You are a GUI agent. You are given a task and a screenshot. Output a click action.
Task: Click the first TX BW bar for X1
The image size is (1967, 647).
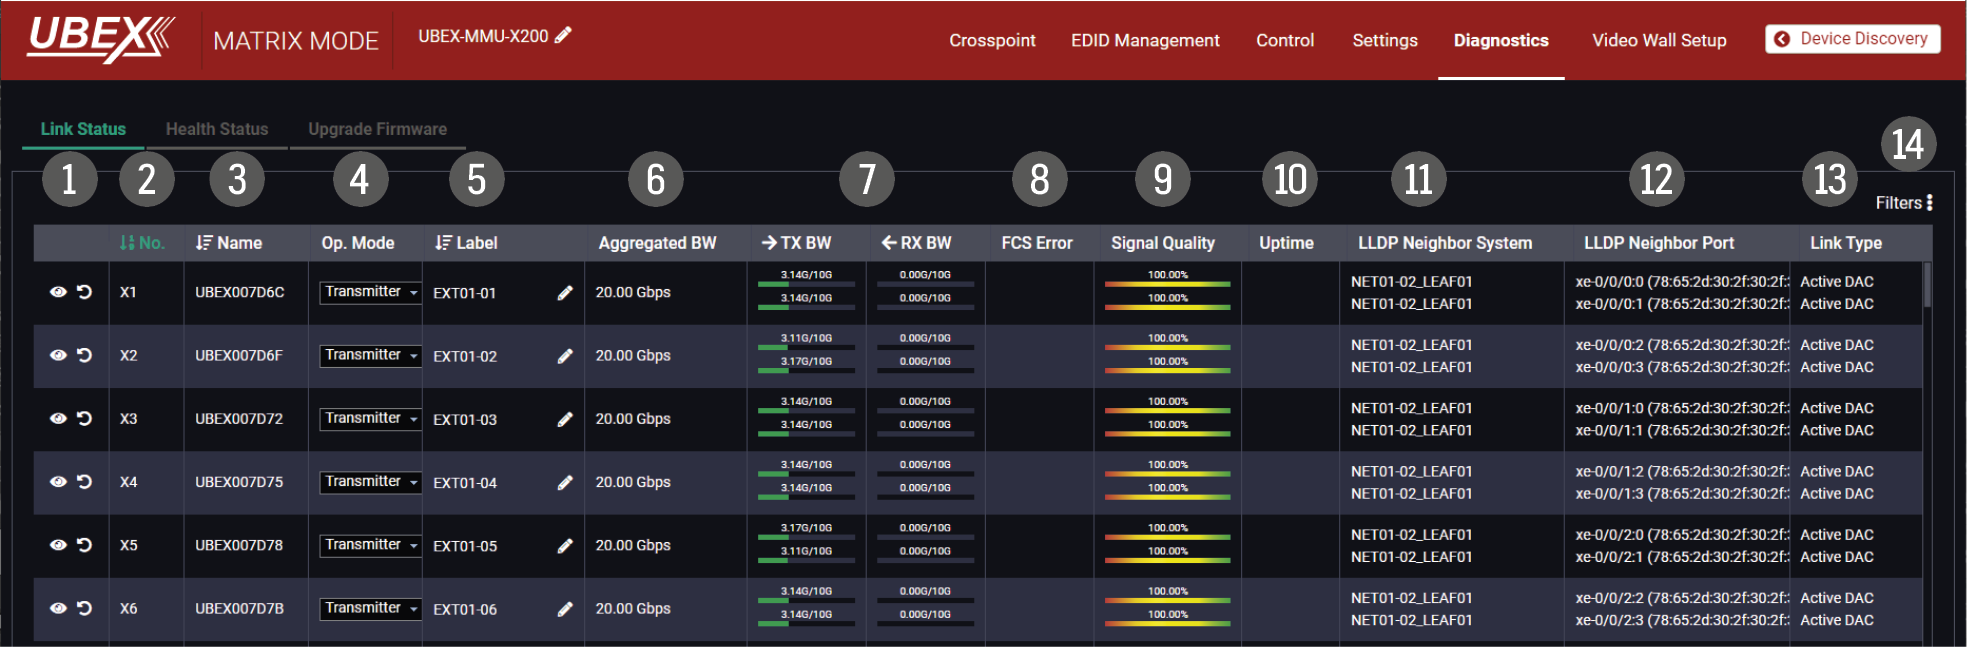point(806,285)
